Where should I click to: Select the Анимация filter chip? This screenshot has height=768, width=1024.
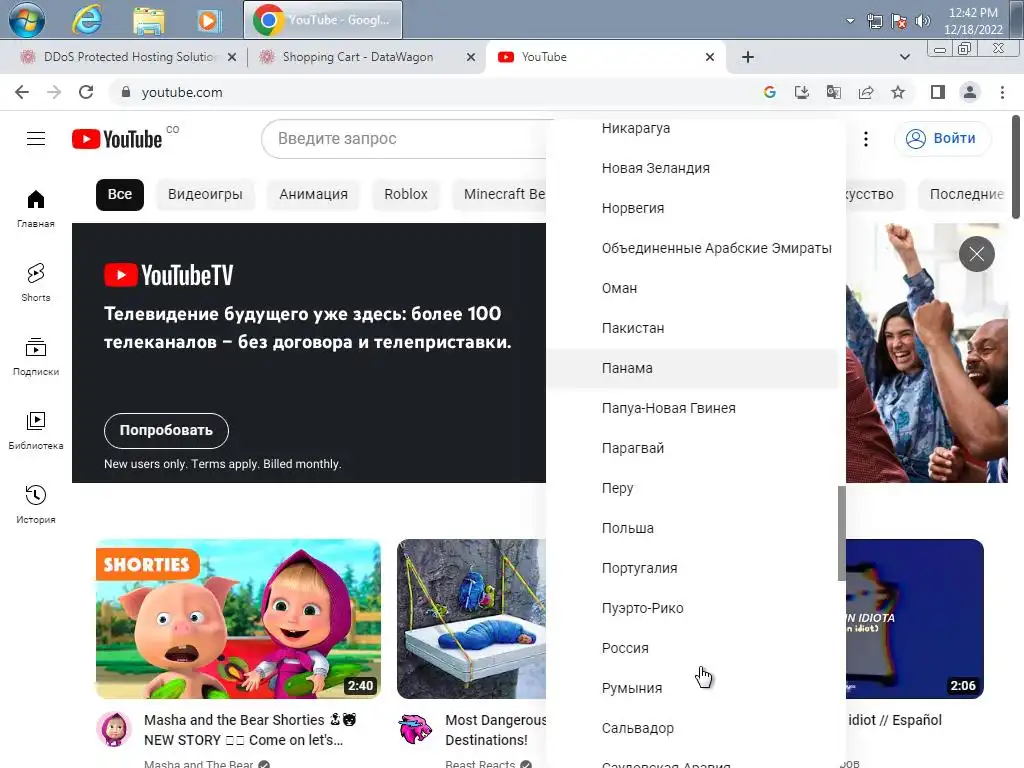(313, 194)
